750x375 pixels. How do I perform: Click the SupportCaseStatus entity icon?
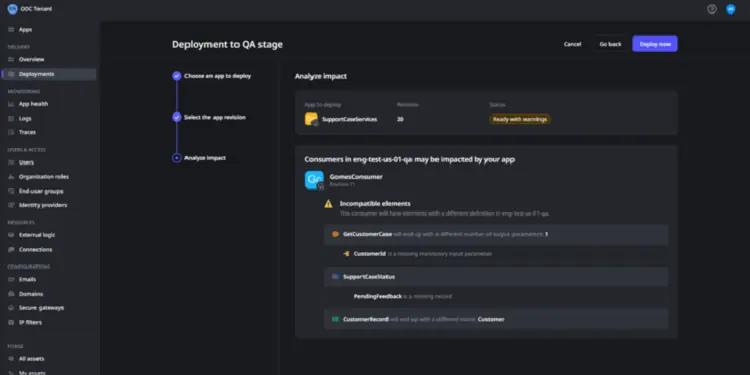(335, 276)
